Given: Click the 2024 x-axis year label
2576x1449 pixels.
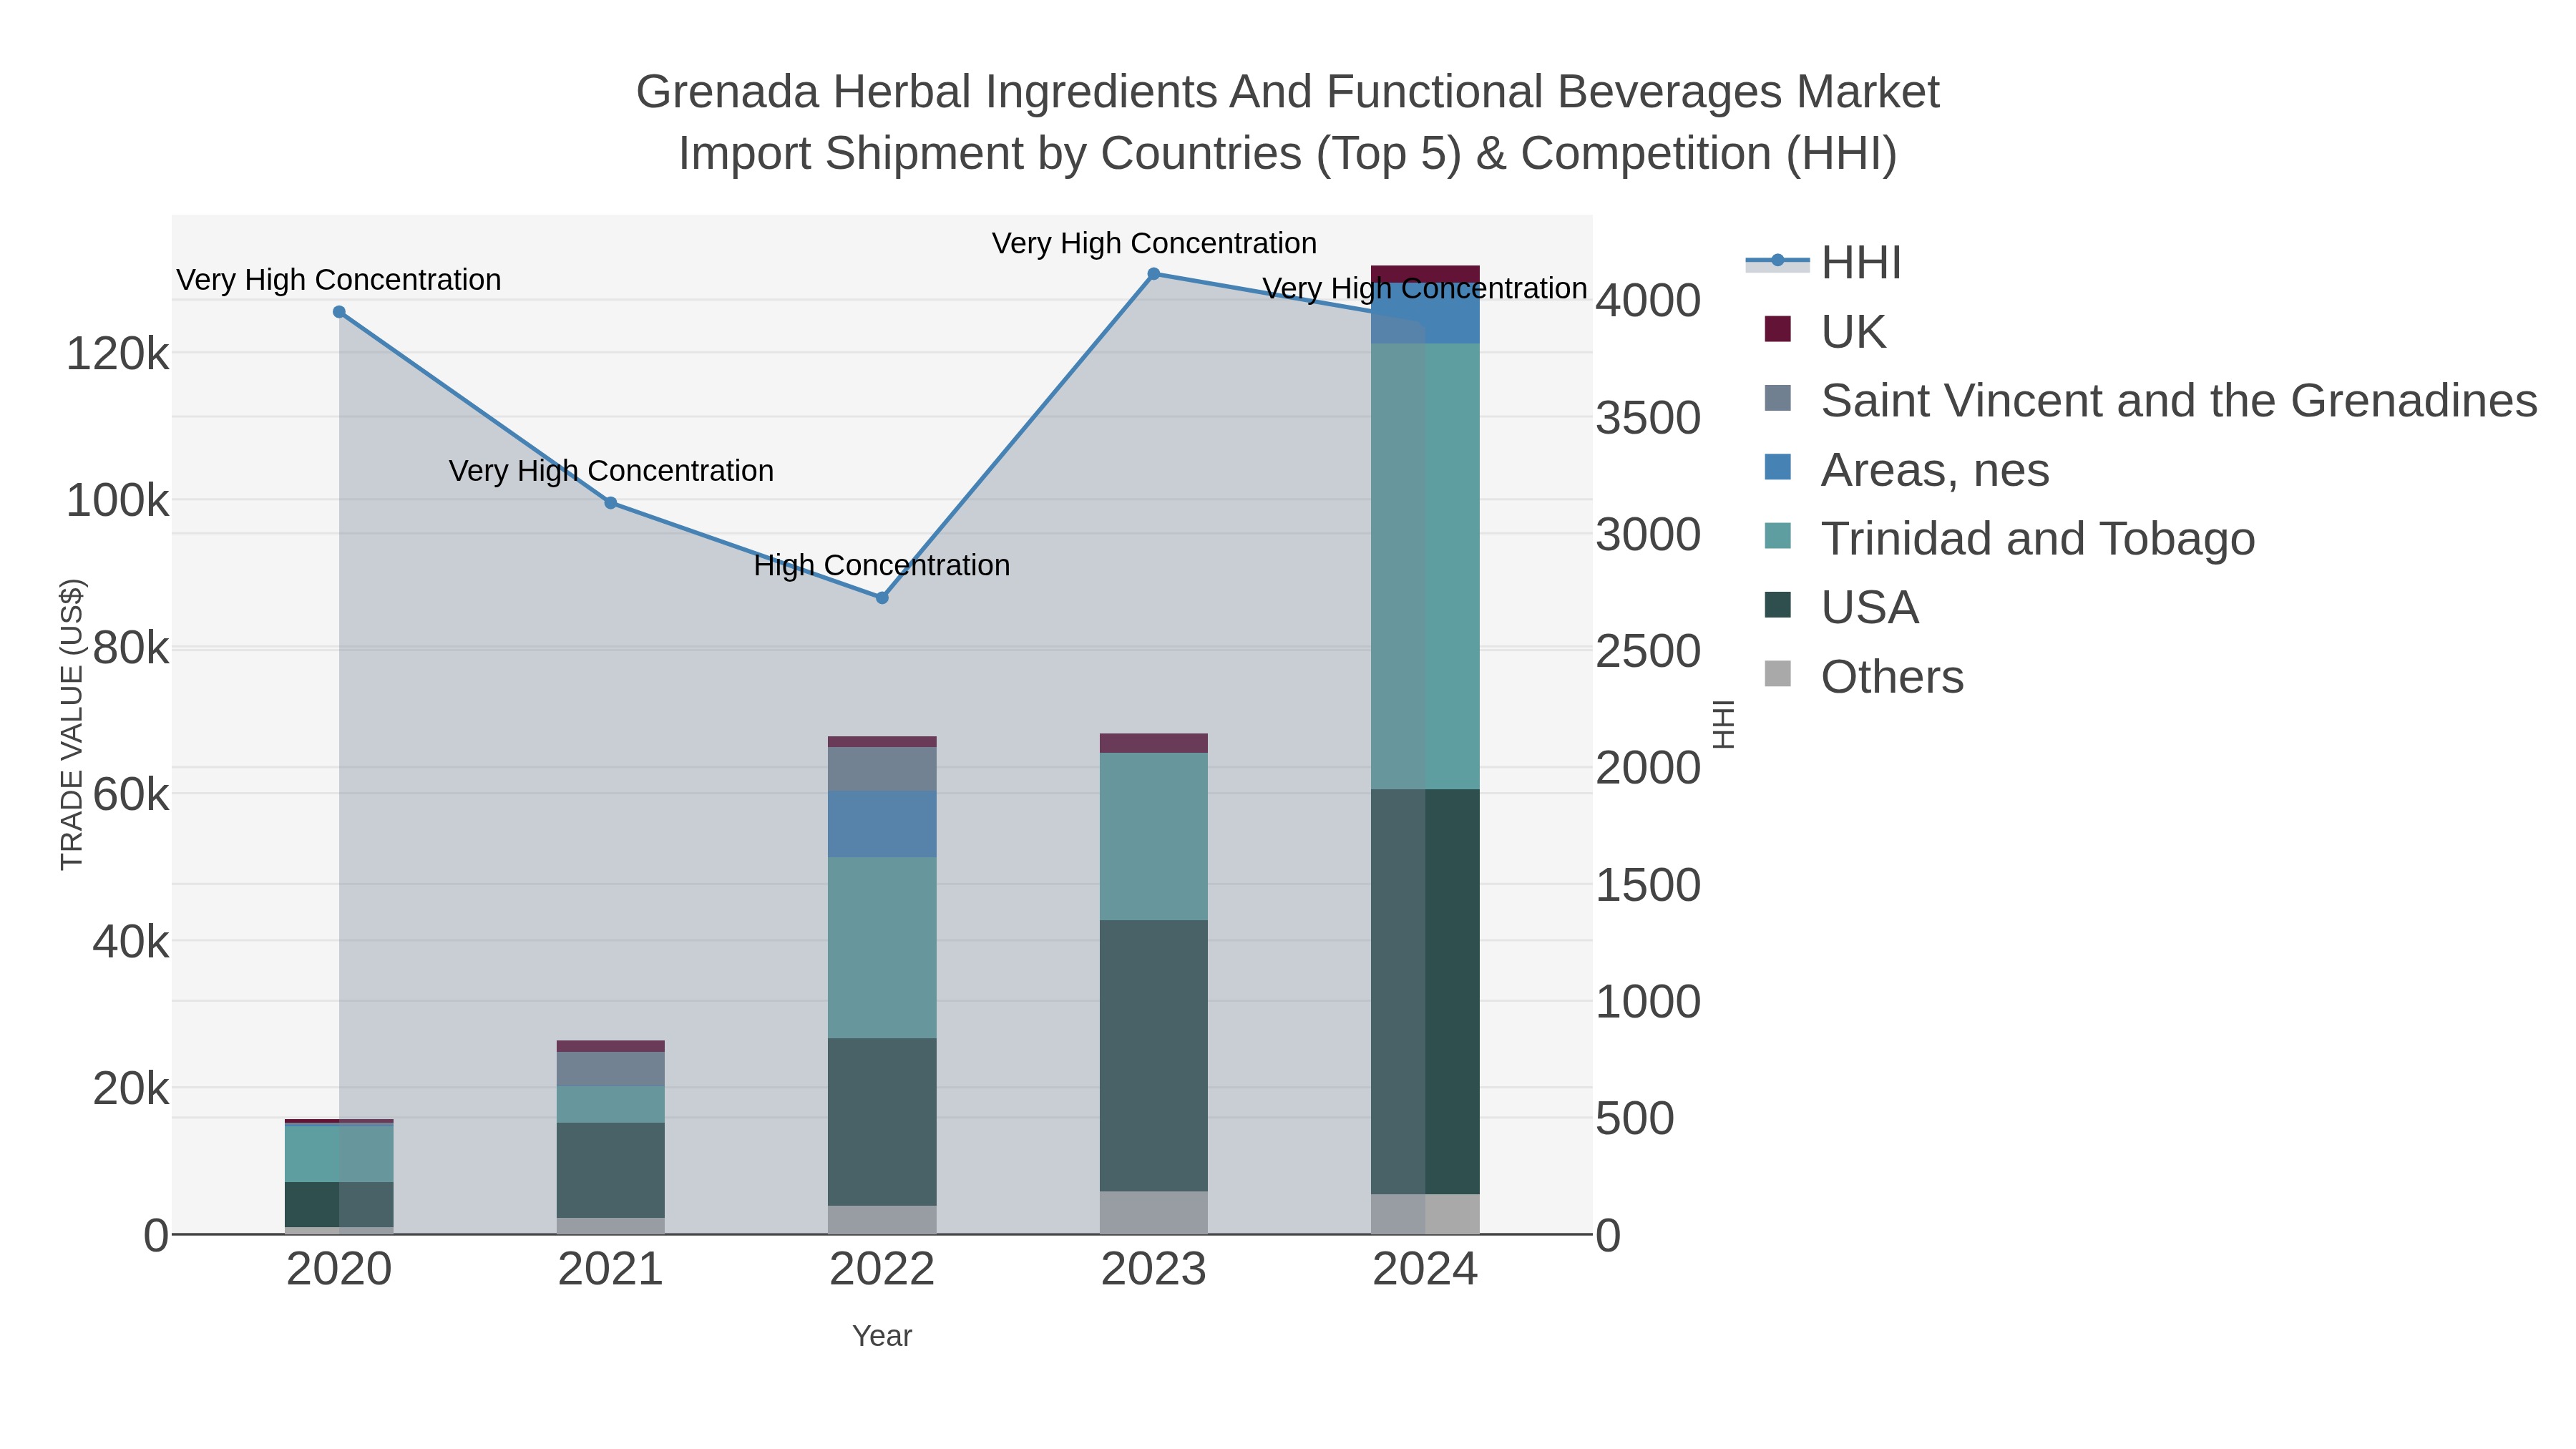Looking at the screenshot, I should pos(1425,1270).
